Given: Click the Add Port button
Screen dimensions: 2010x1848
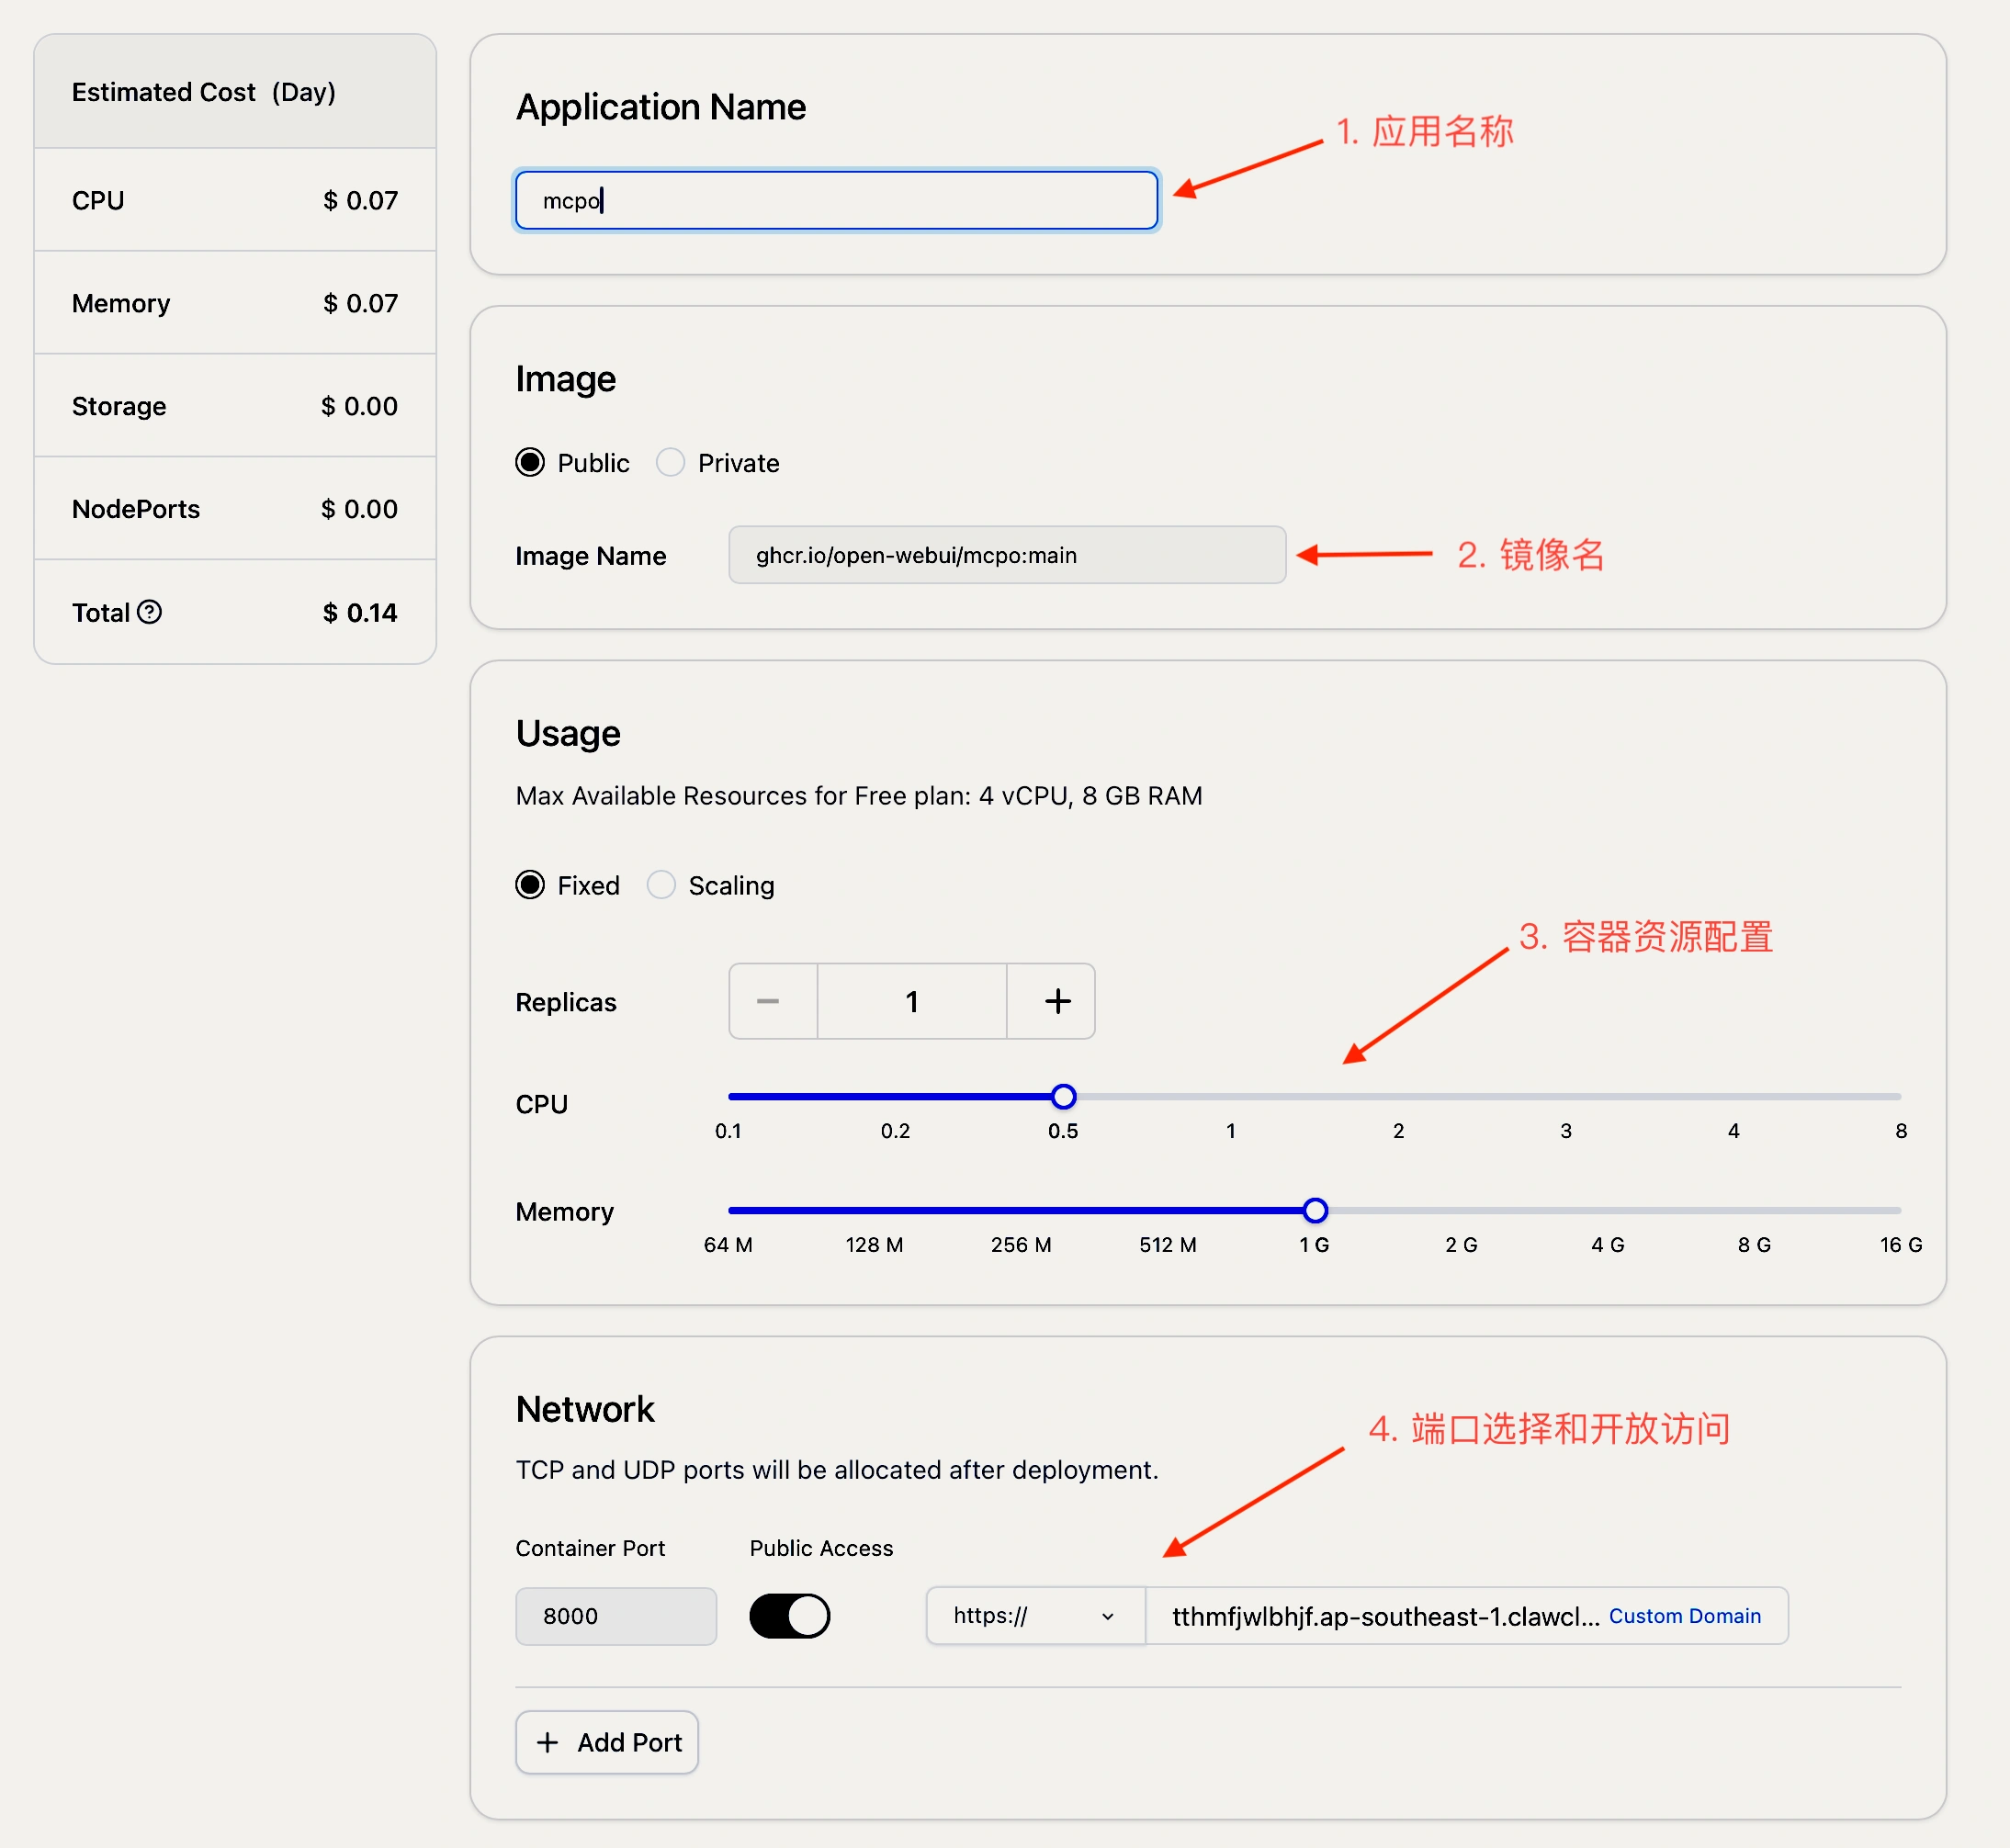Looking at the screenshot, I should pos(606,1742).
